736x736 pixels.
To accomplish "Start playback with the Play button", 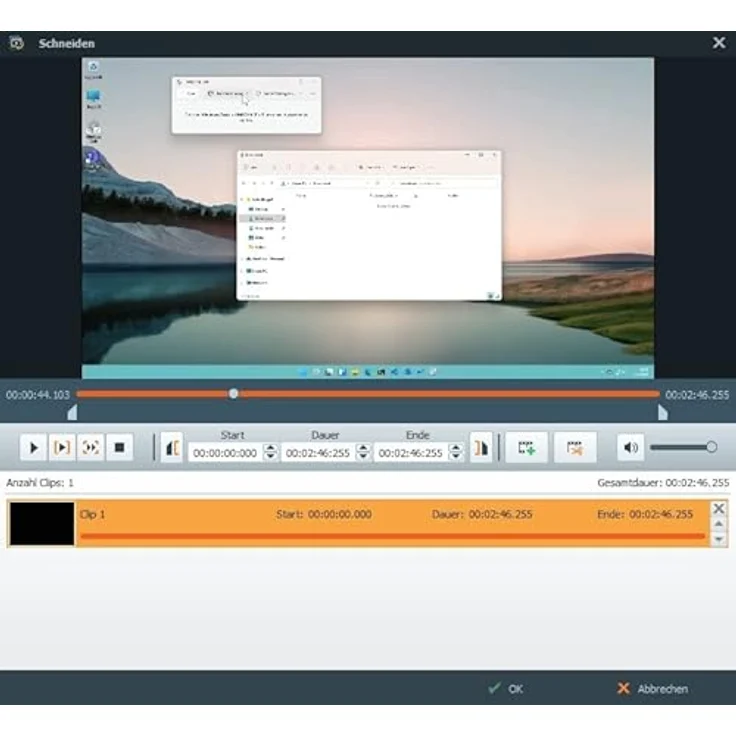I will (33, 447).
